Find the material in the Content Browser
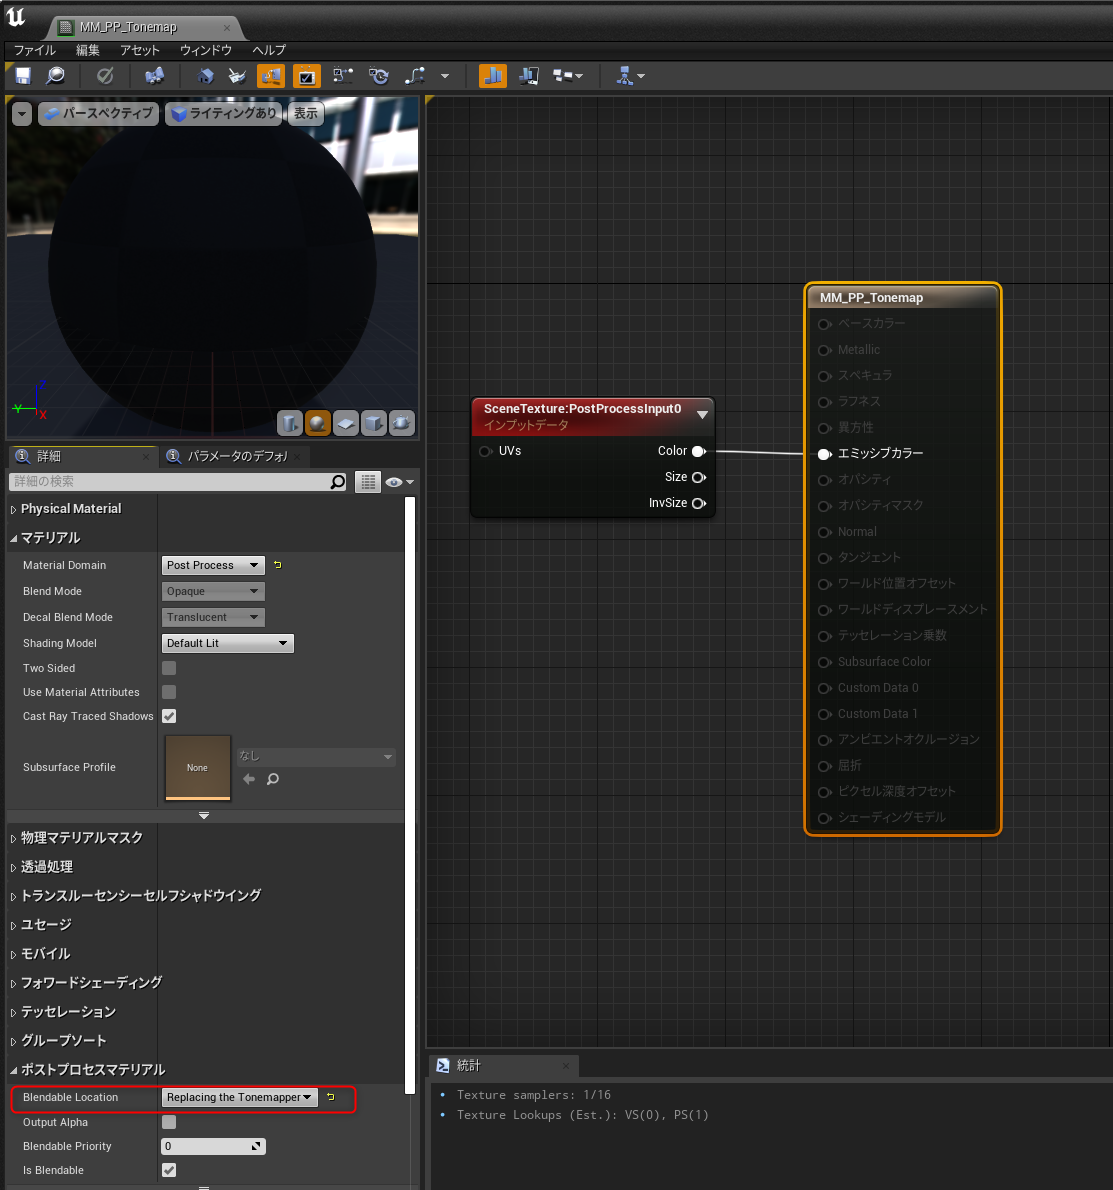The image size is (1113, 1190). click(56, 76)
